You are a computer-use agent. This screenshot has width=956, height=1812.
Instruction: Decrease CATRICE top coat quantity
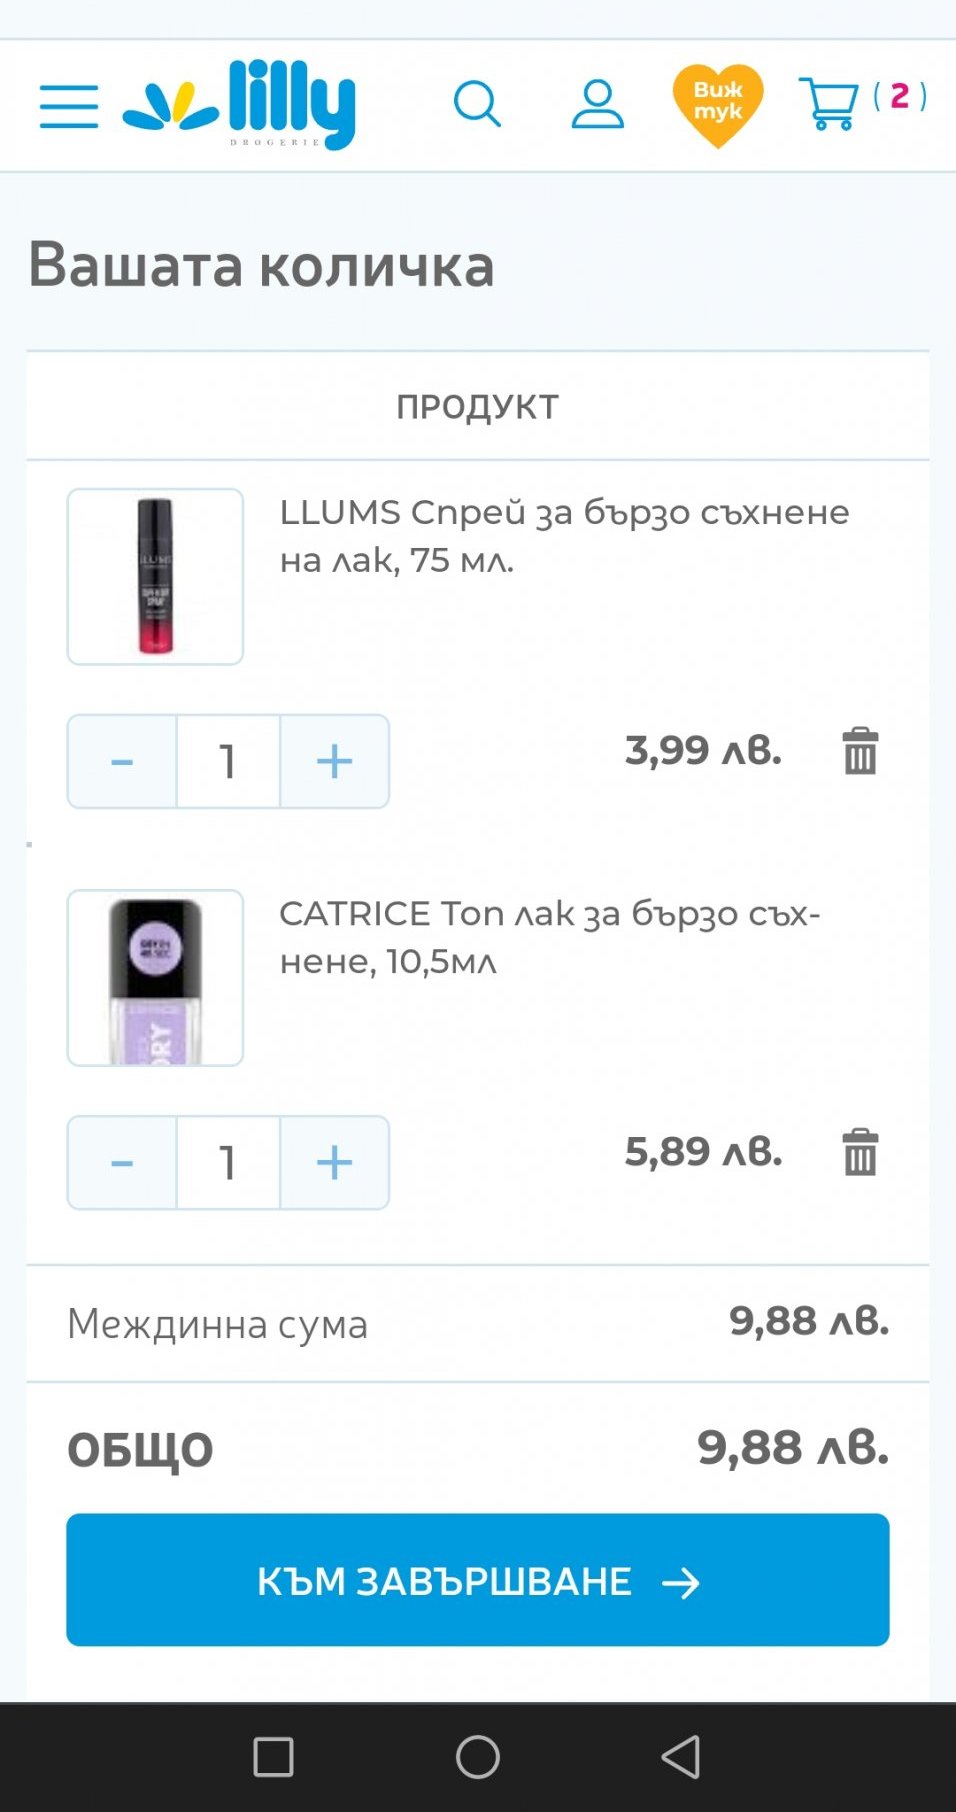click(122, 1163)
